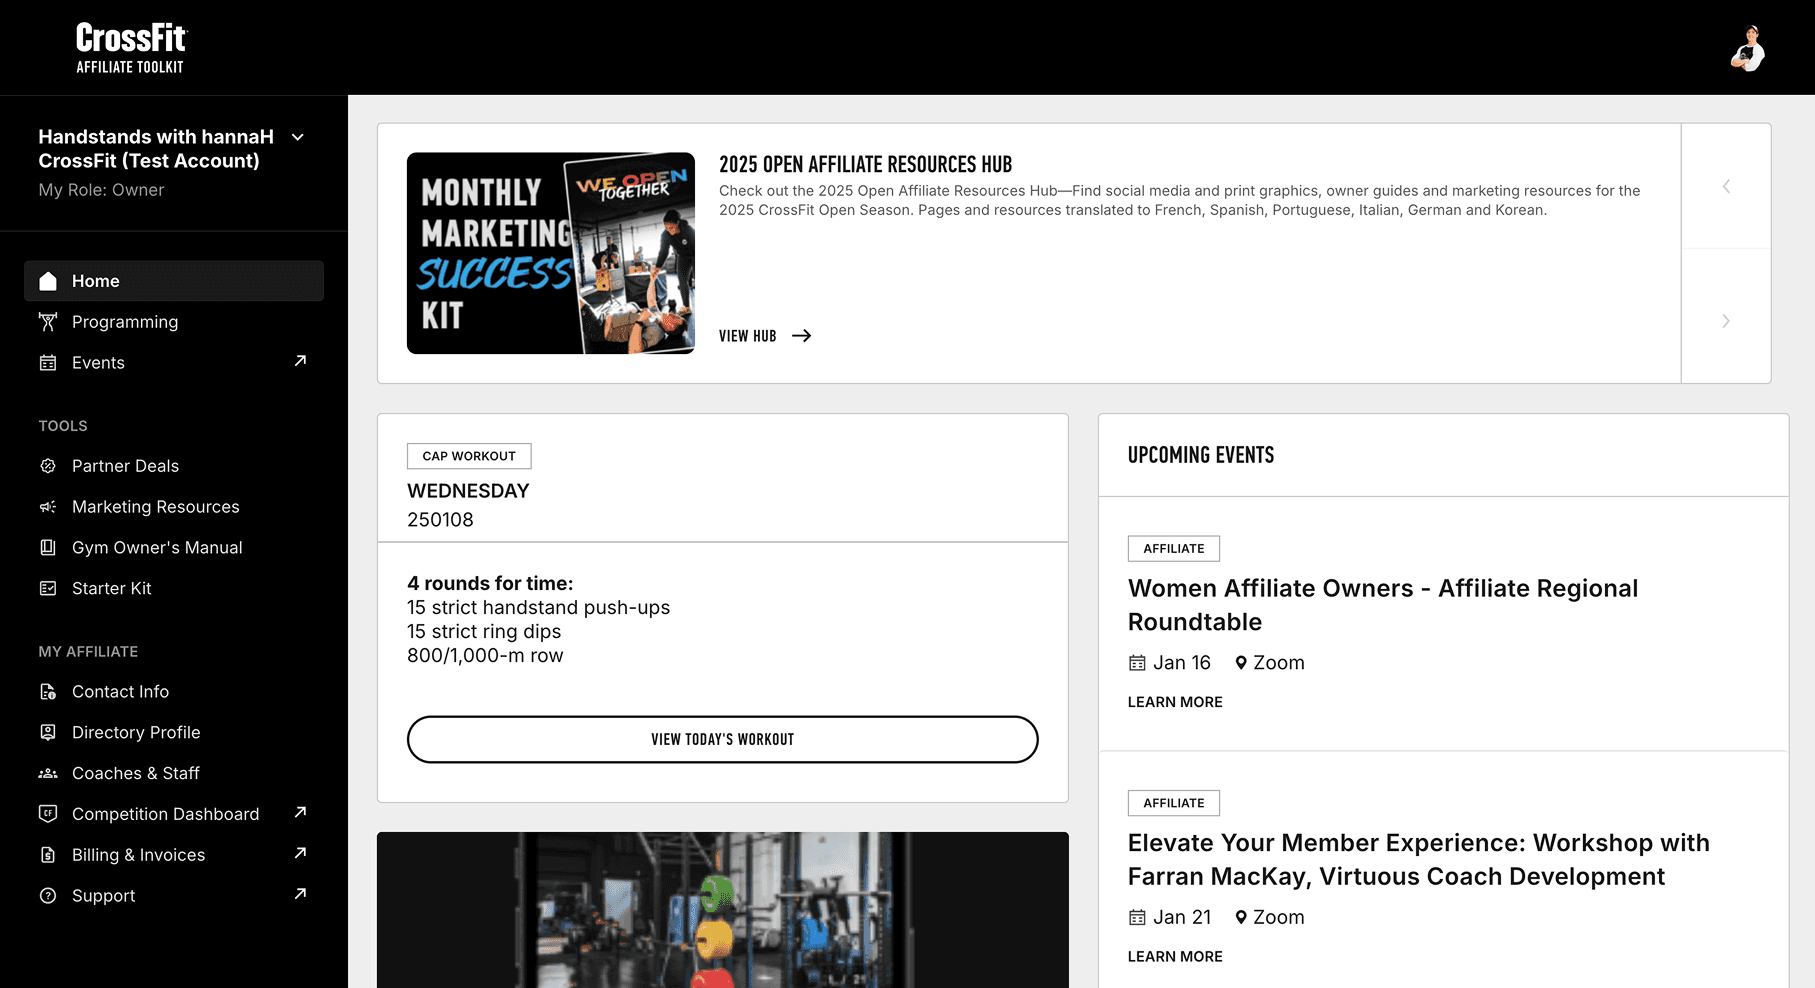This screenshot has width=1815, height=988.
Task: Open Billing & Invoices
Action: pyautogui.click(x=138, y=855)
